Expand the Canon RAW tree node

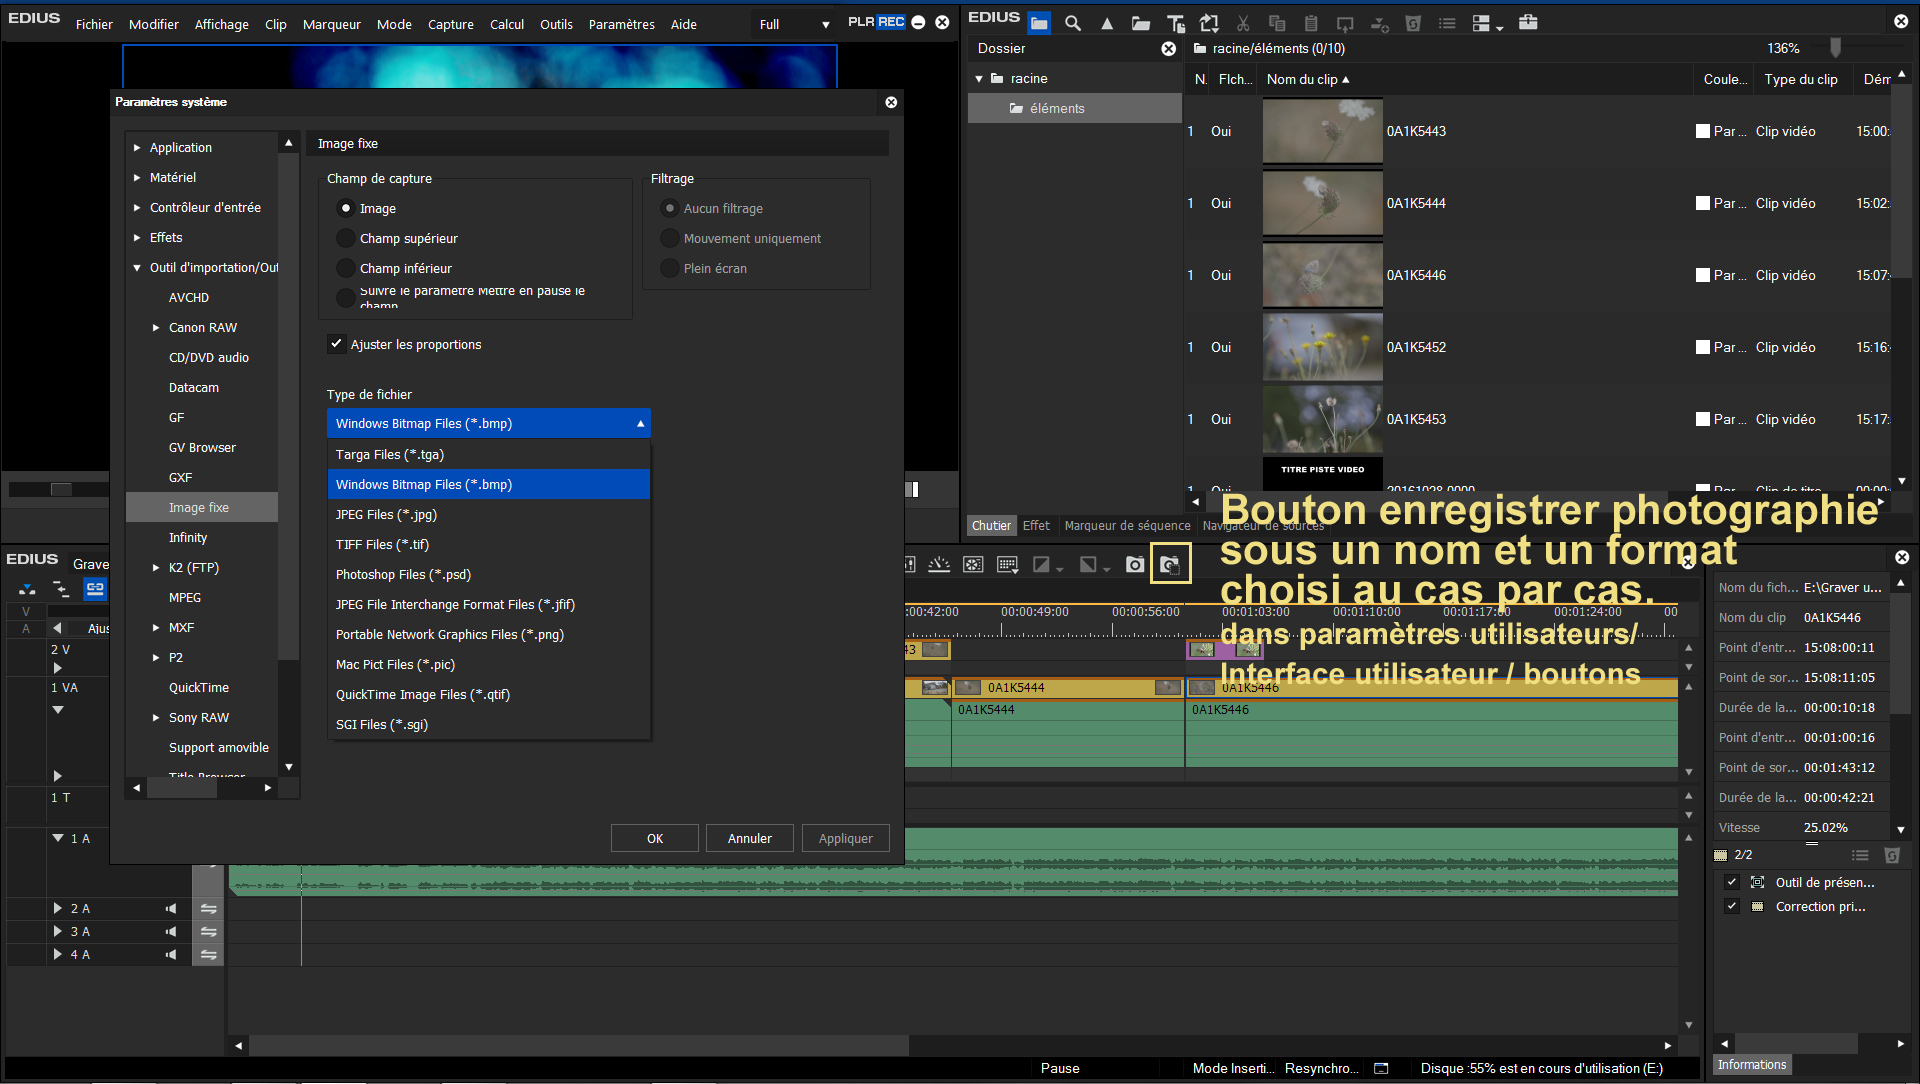click(x=156, y=327)
